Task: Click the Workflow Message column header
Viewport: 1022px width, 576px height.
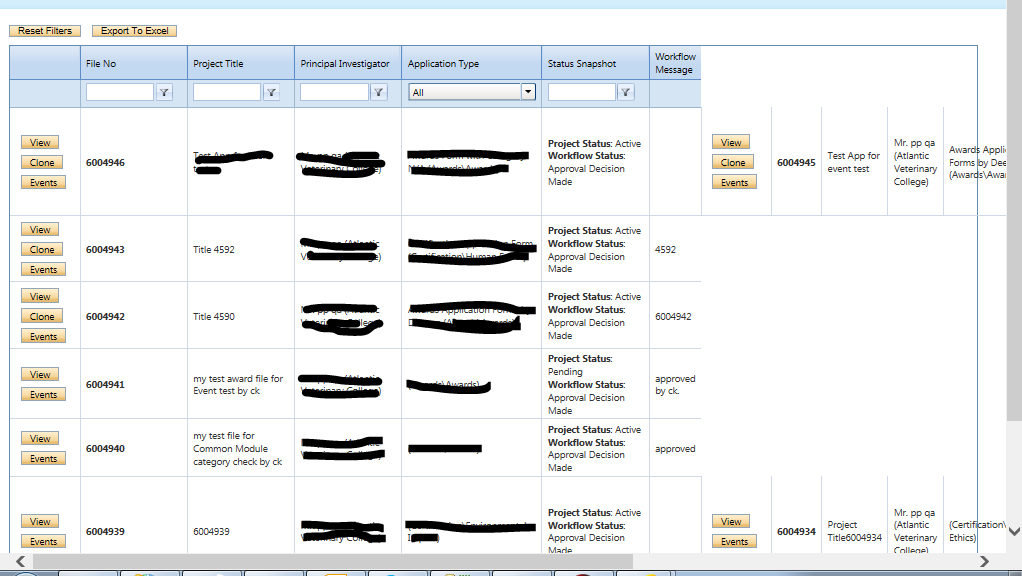Action: [675, 63]
